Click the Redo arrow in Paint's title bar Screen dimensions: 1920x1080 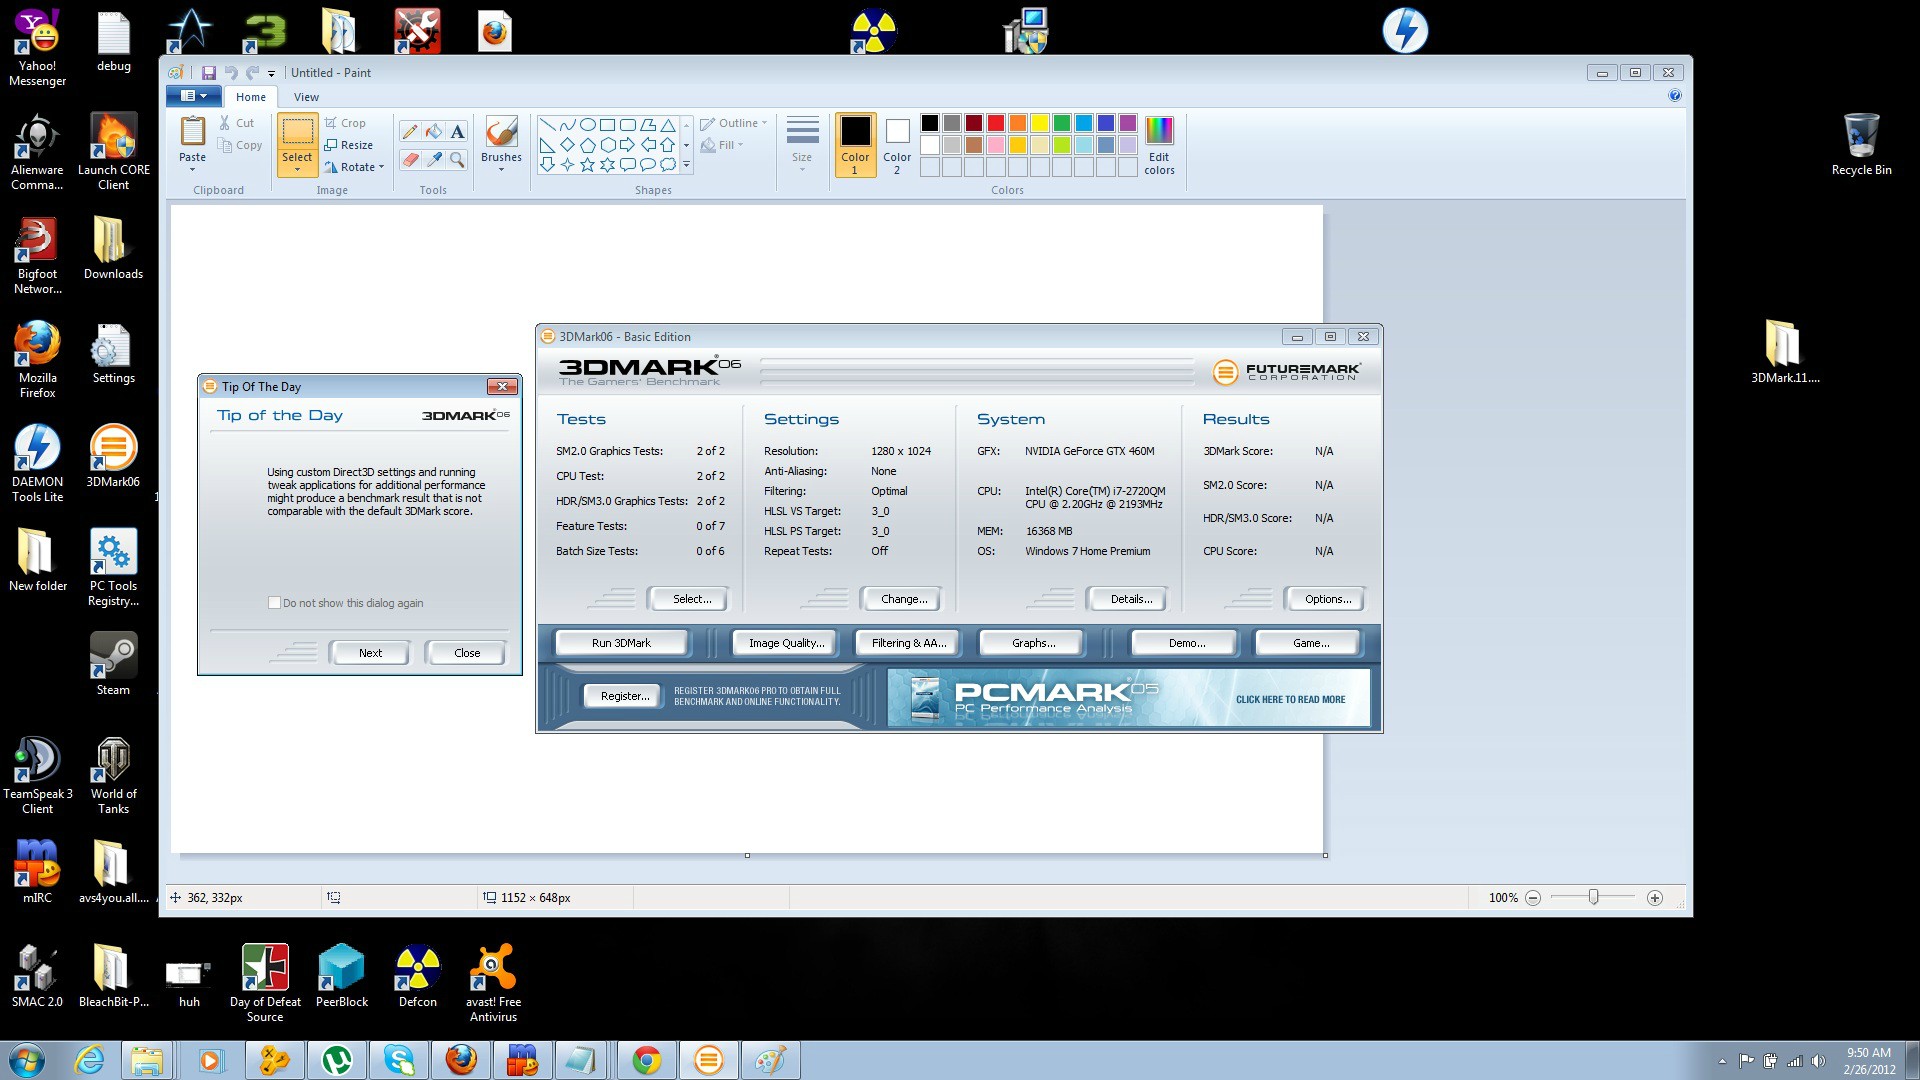pos(253,73)
